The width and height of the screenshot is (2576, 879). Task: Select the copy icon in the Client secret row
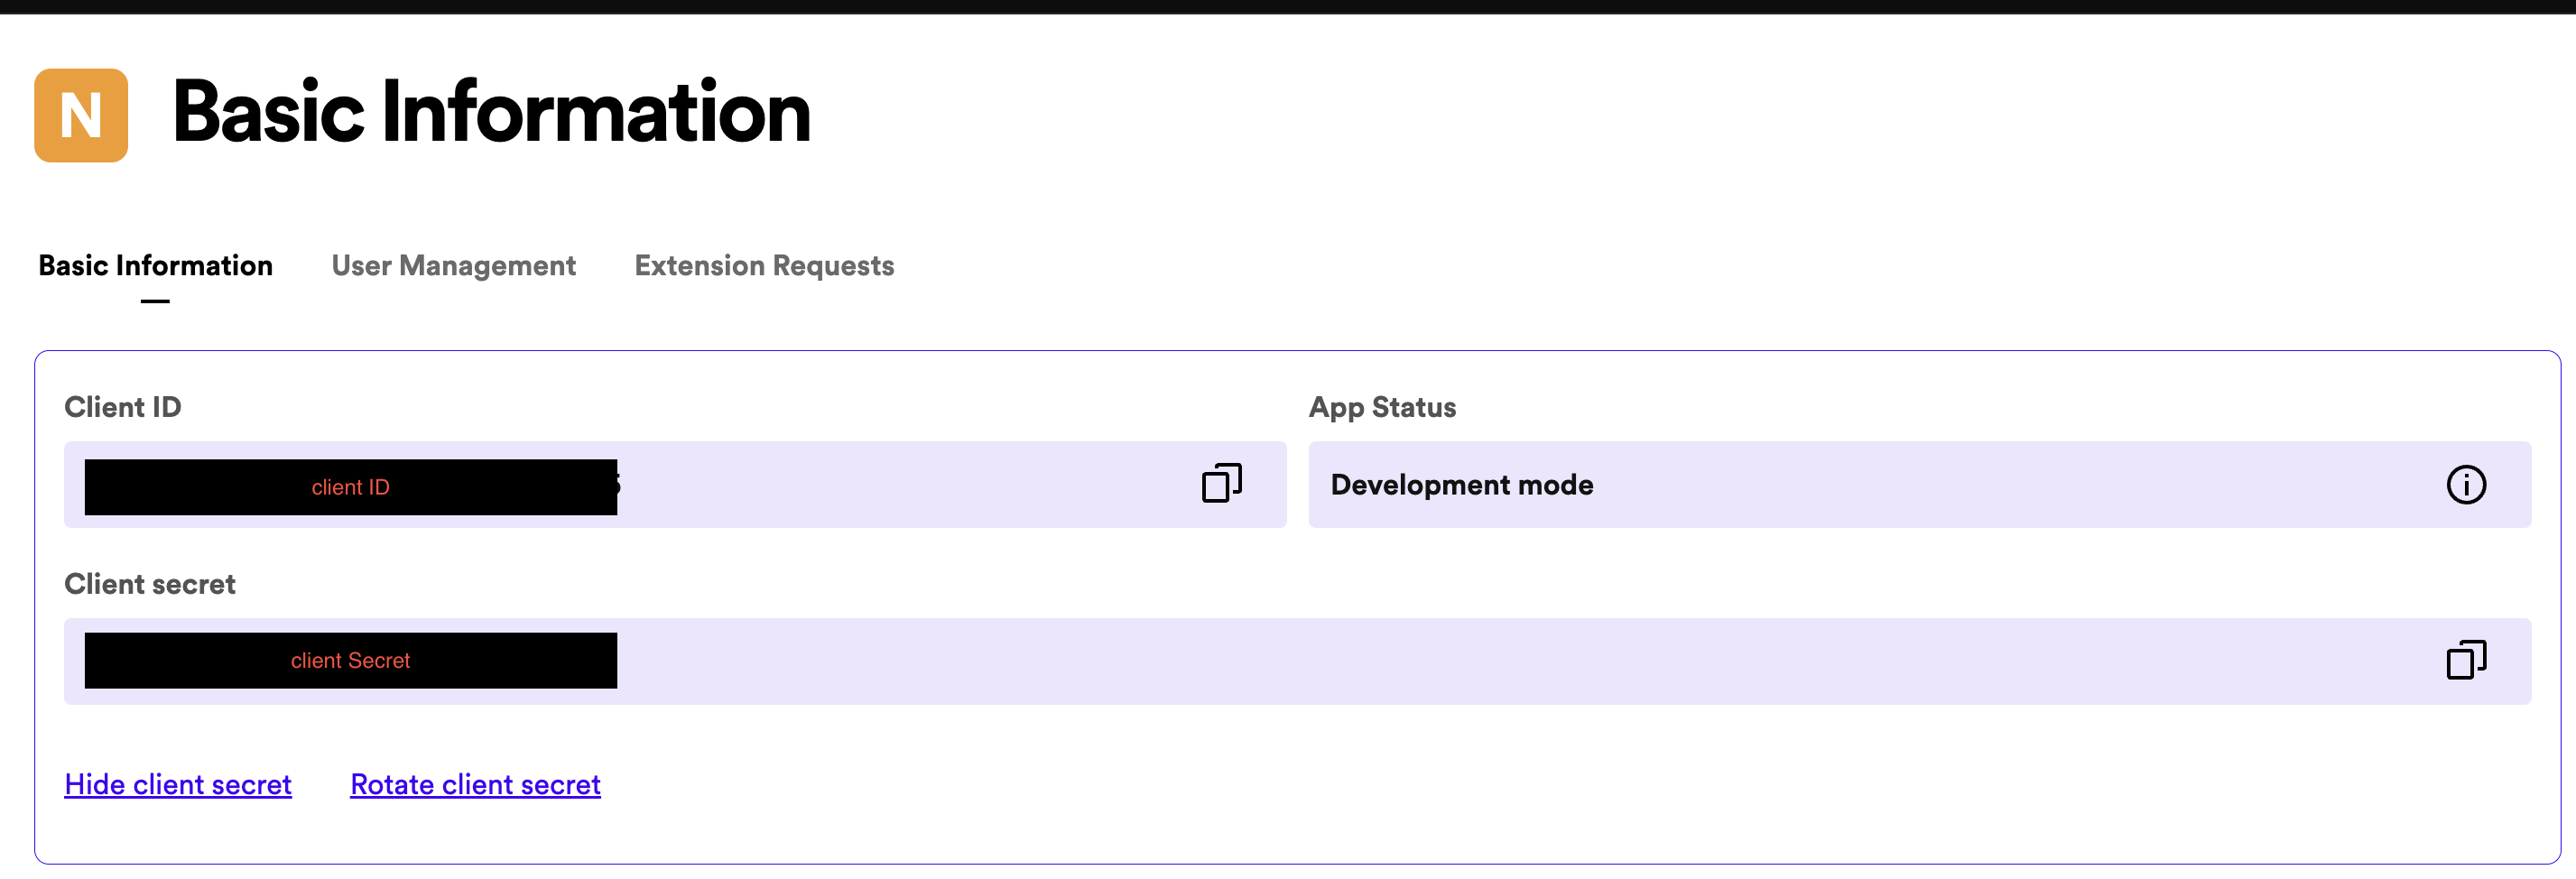click(2466, 659)
